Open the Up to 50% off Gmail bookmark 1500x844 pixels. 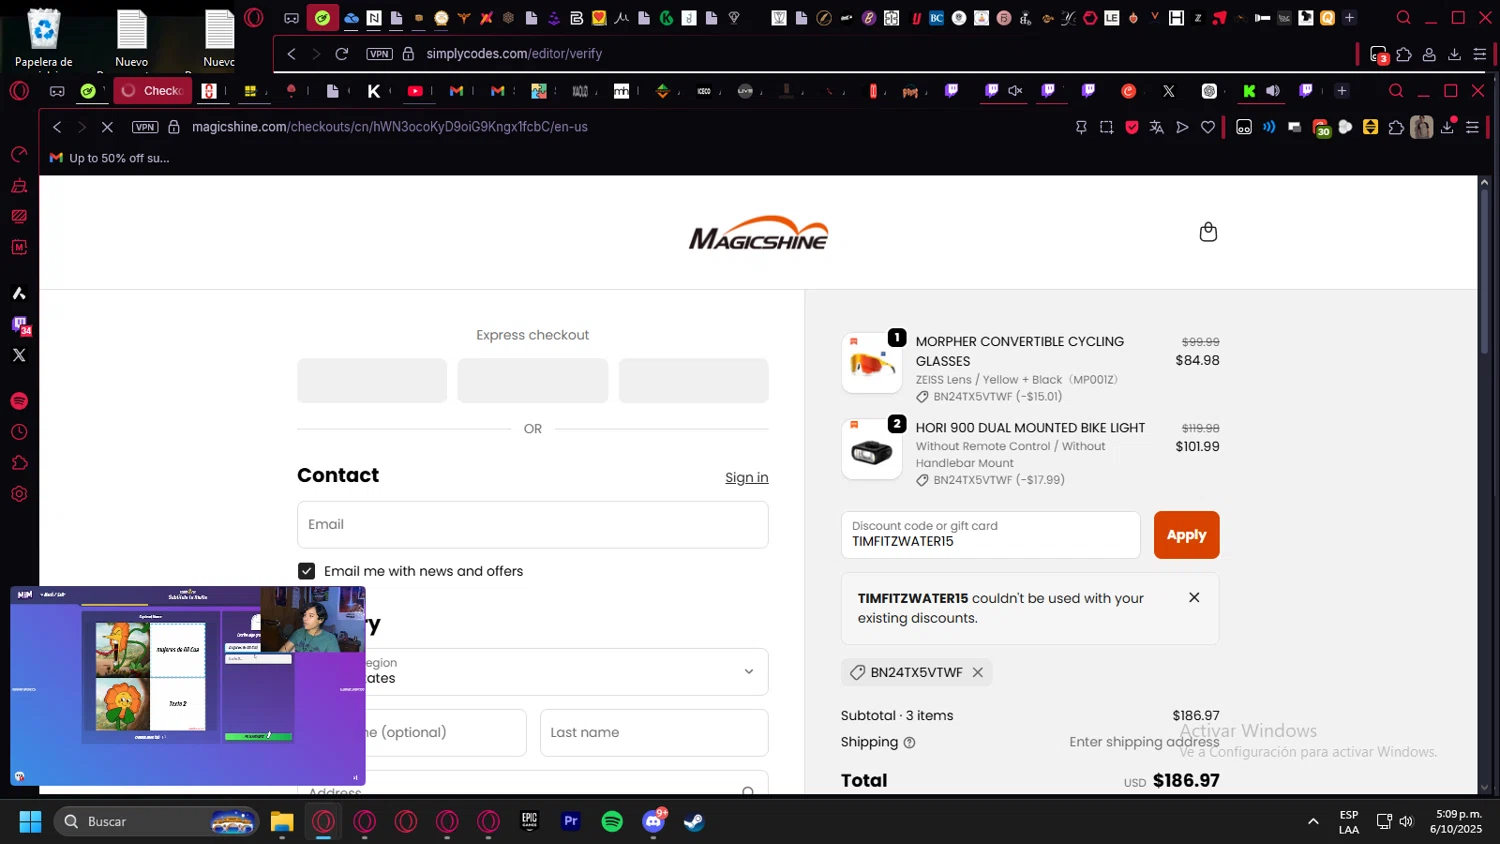(110, 158)
